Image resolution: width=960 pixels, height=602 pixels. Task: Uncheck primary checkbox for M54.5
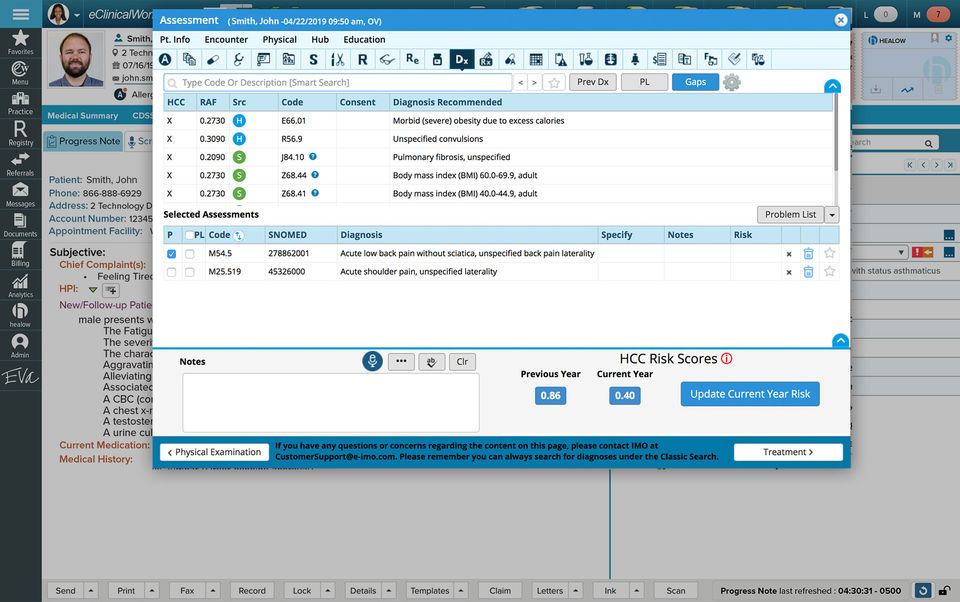171,254
